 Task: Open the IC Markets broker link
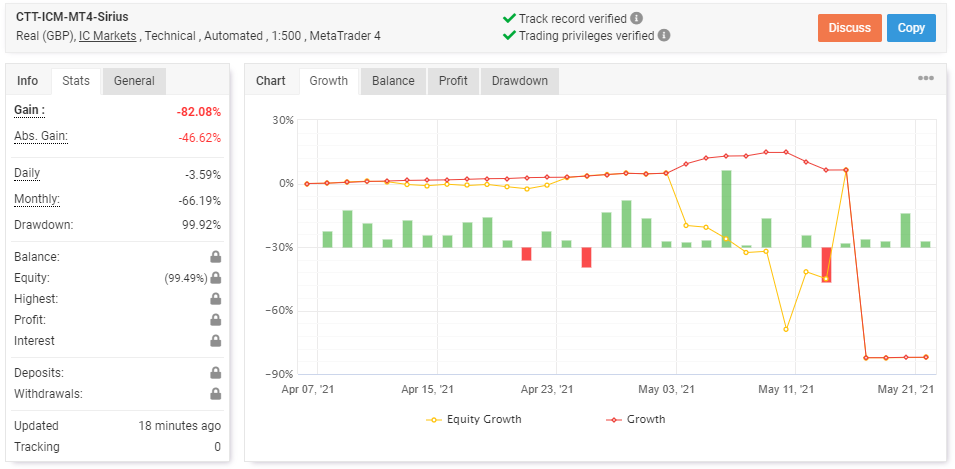click(x=107, y=36)
